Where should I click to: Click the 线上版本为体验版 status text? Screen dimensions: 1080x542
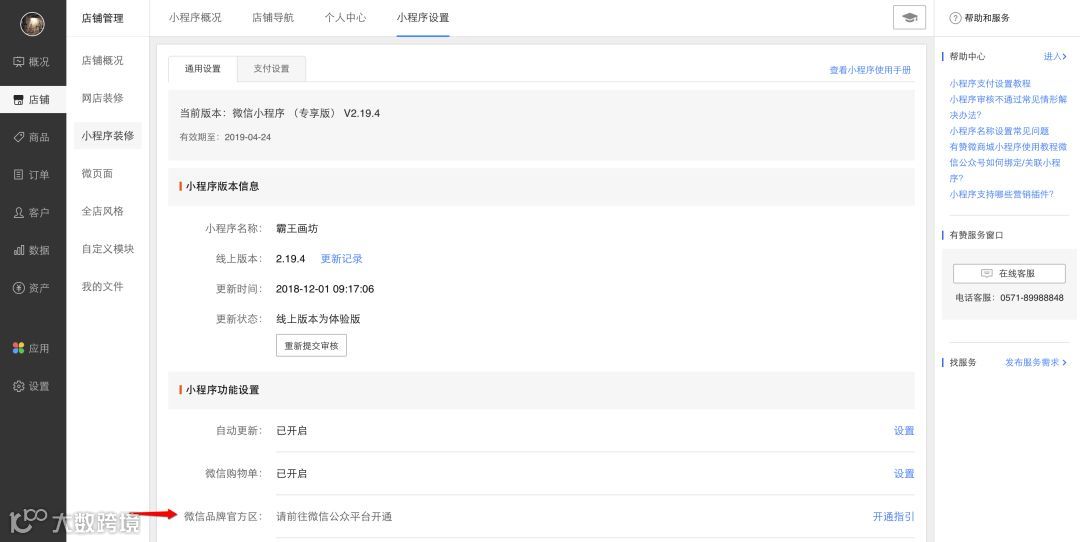point(318,319)
